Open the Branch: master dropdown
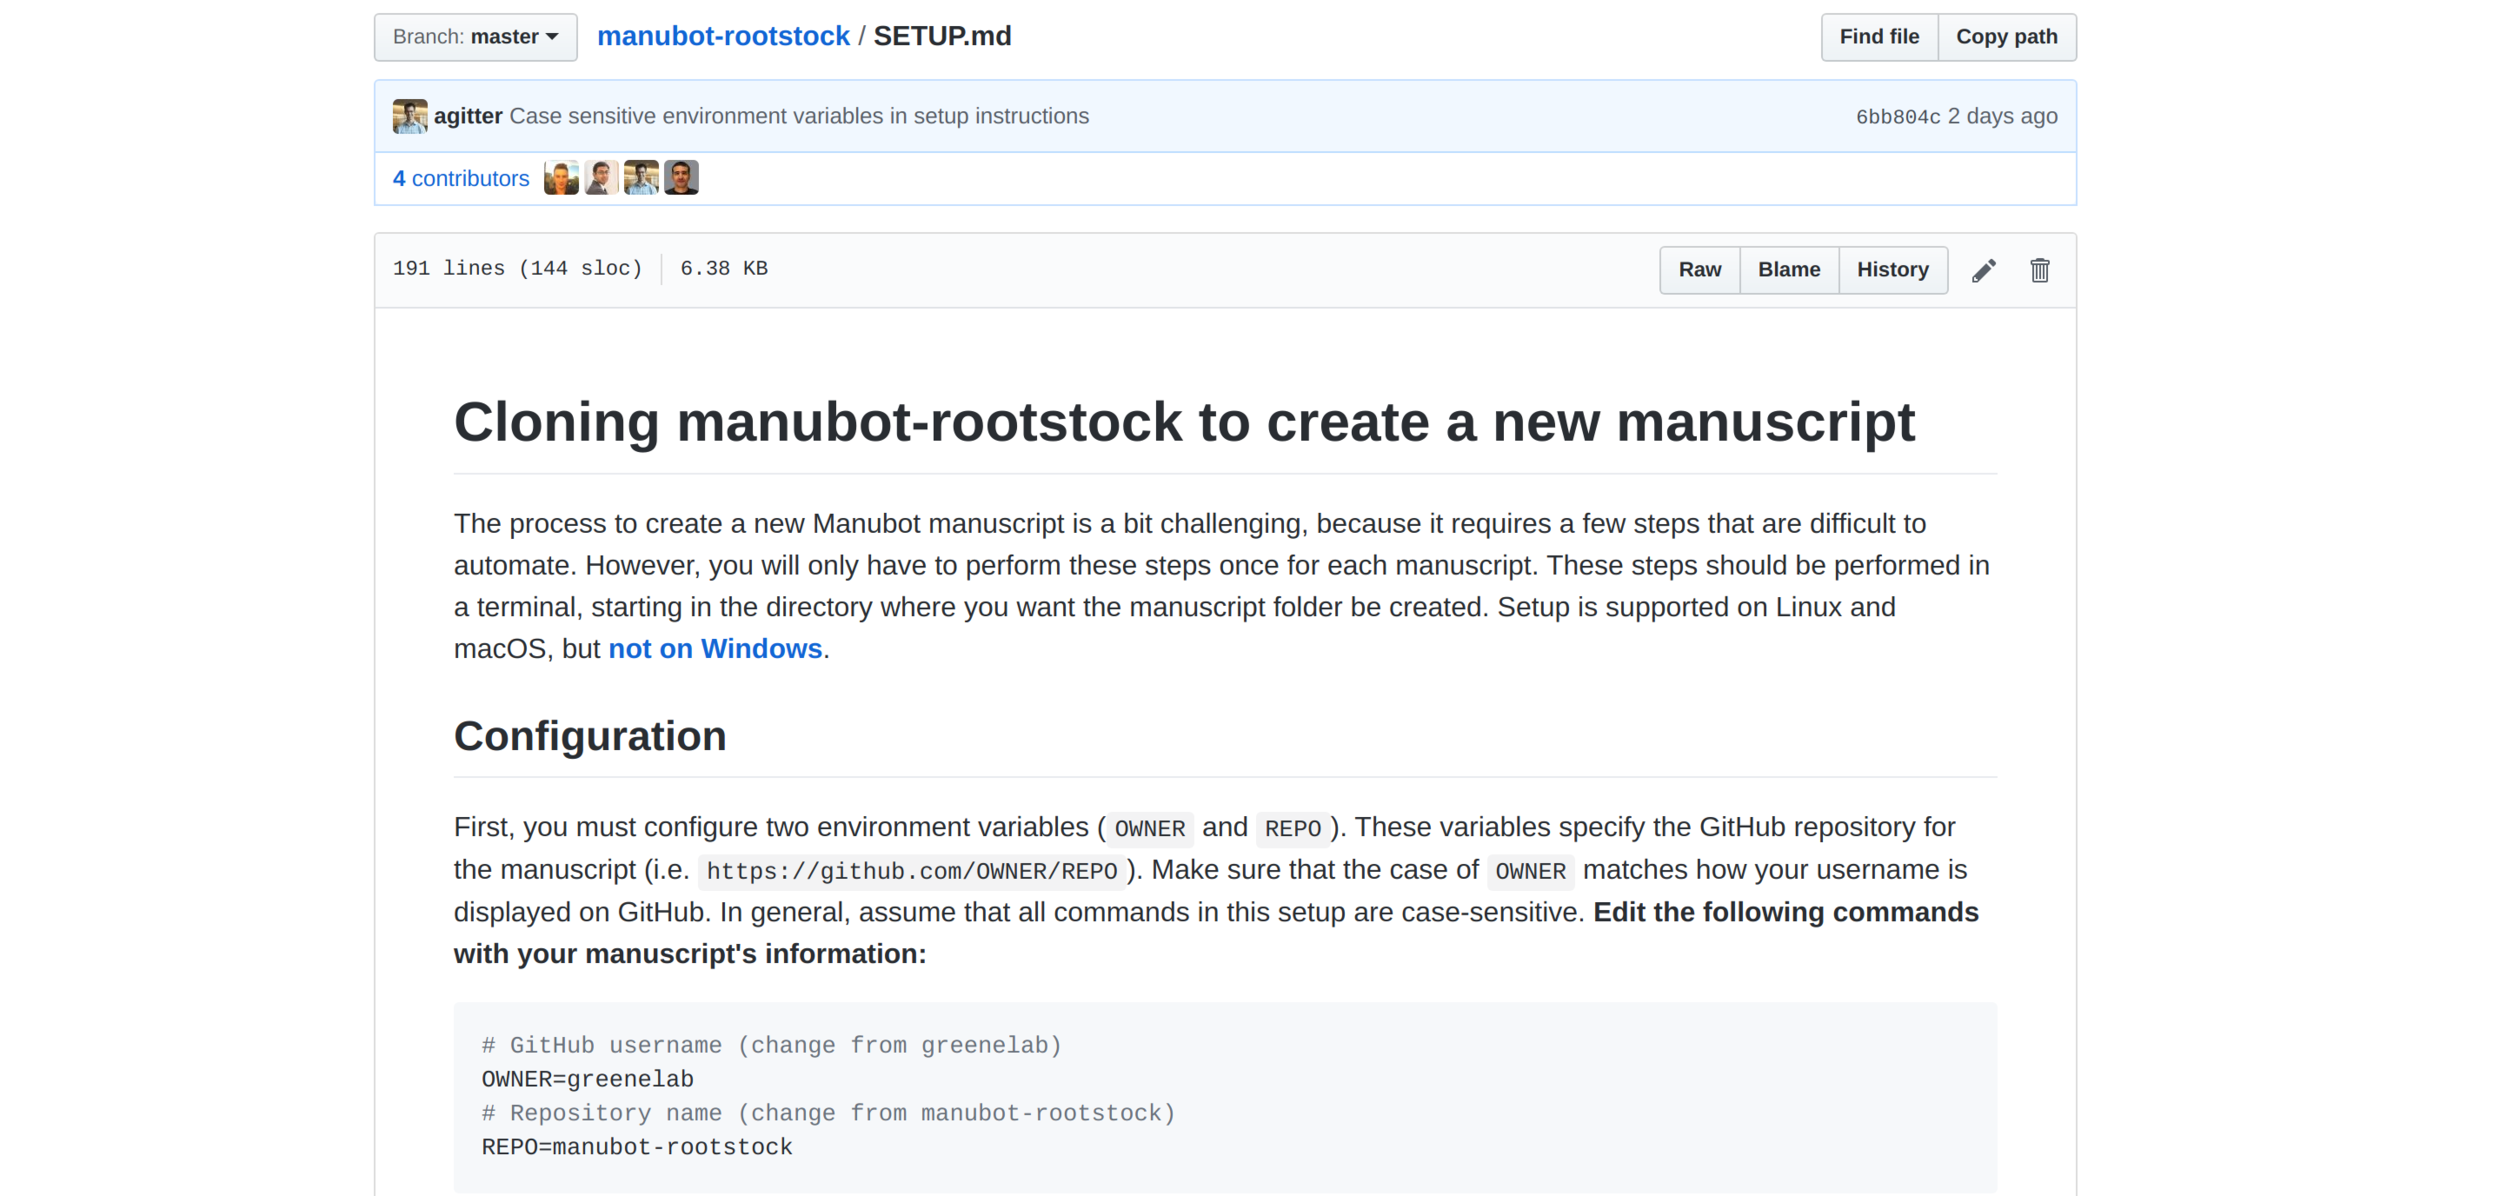The image size is (2500, 1196). pyautogui.click(x=475, y=37)
